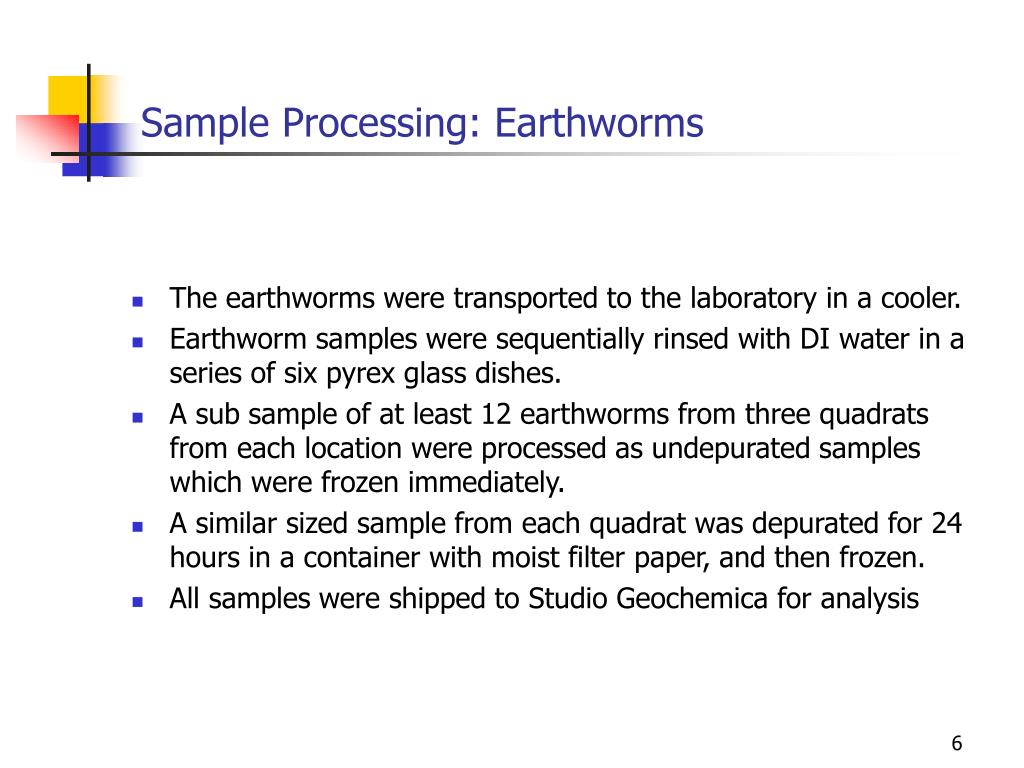Click the text 'transported to the laboratory in a cooler'
The image size is (1024, 768).
pyautogui.click(x=705, y=299)
